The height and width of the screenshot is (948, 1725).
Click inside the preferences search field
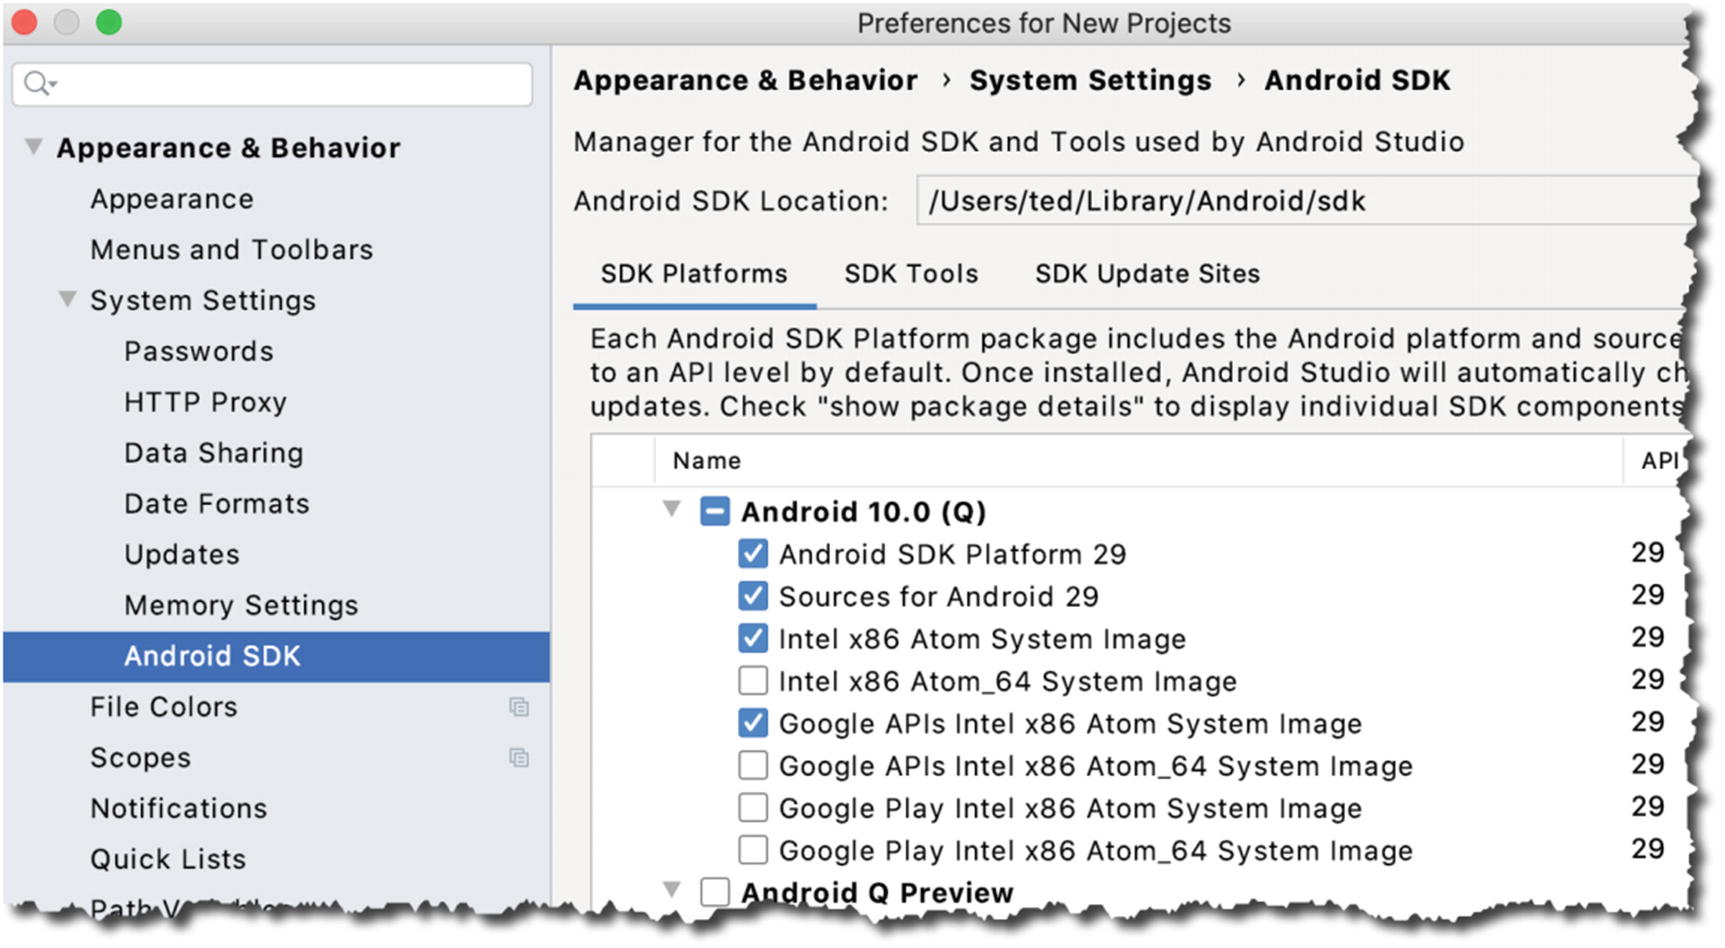pos(272,84)
